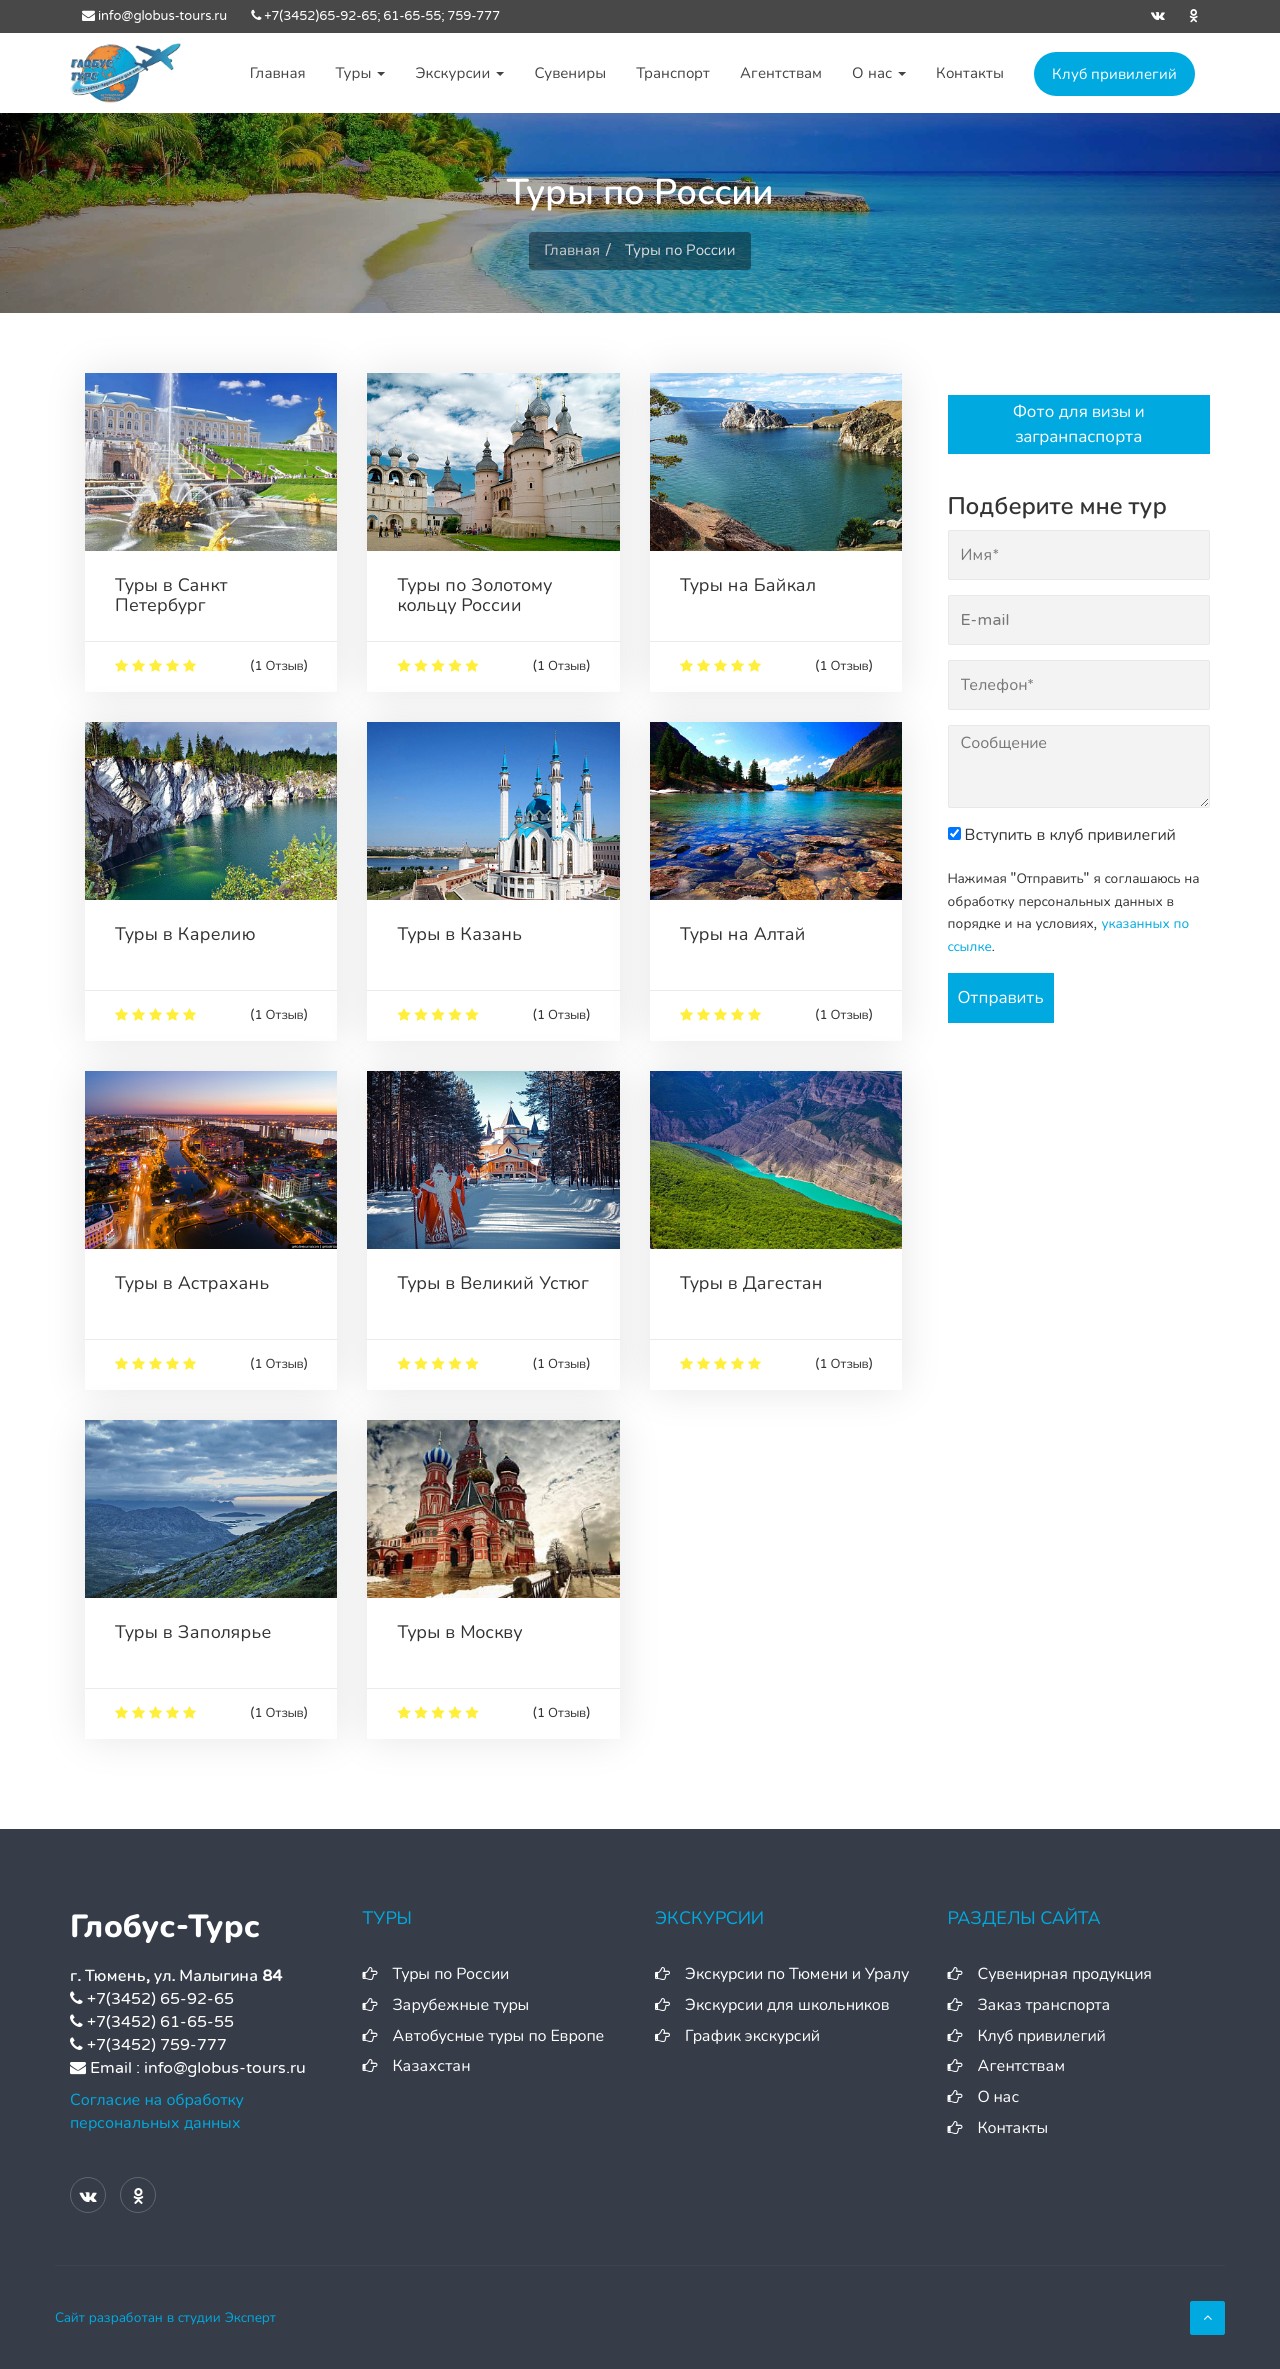Image resolution: width=1280 pixels, height=2369 pixels.
Task: Click the Глобус-Турс airplane logo
Action: [125, 72]
